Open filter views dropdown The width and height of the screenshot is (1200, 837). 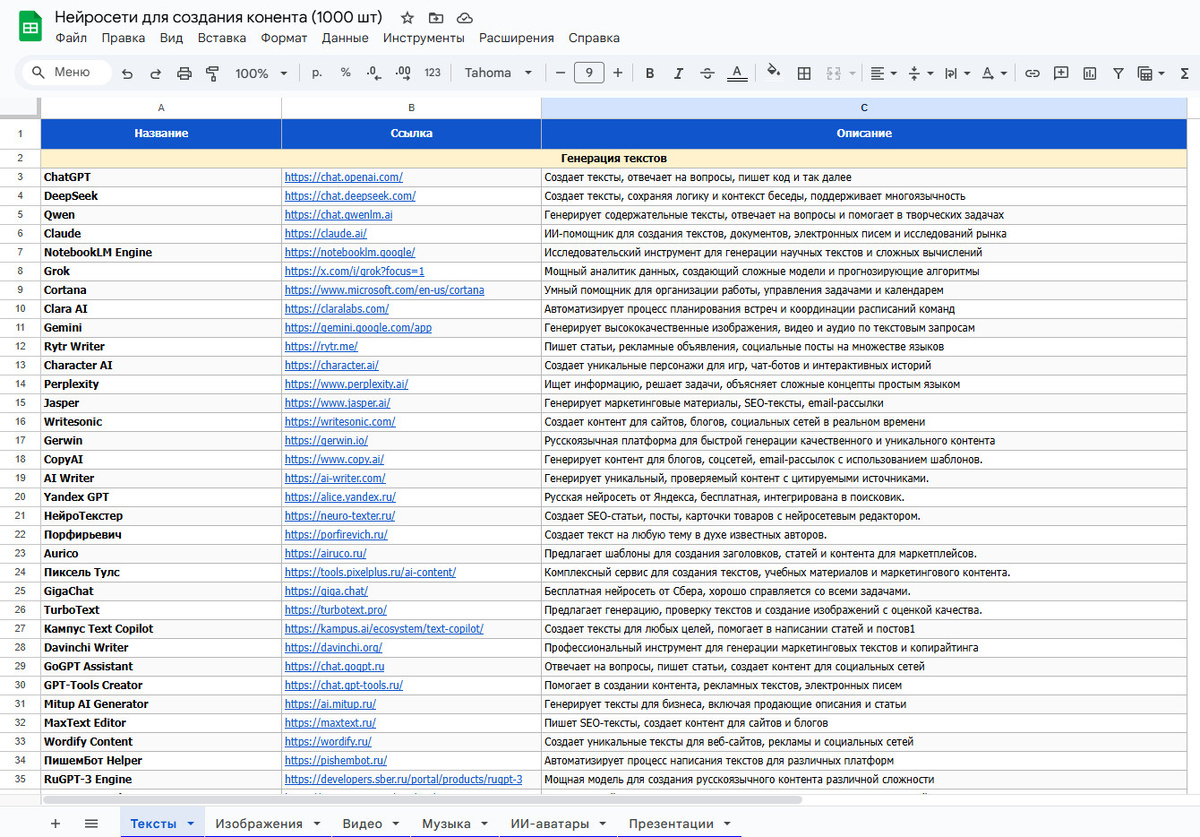pos(1151,73)
